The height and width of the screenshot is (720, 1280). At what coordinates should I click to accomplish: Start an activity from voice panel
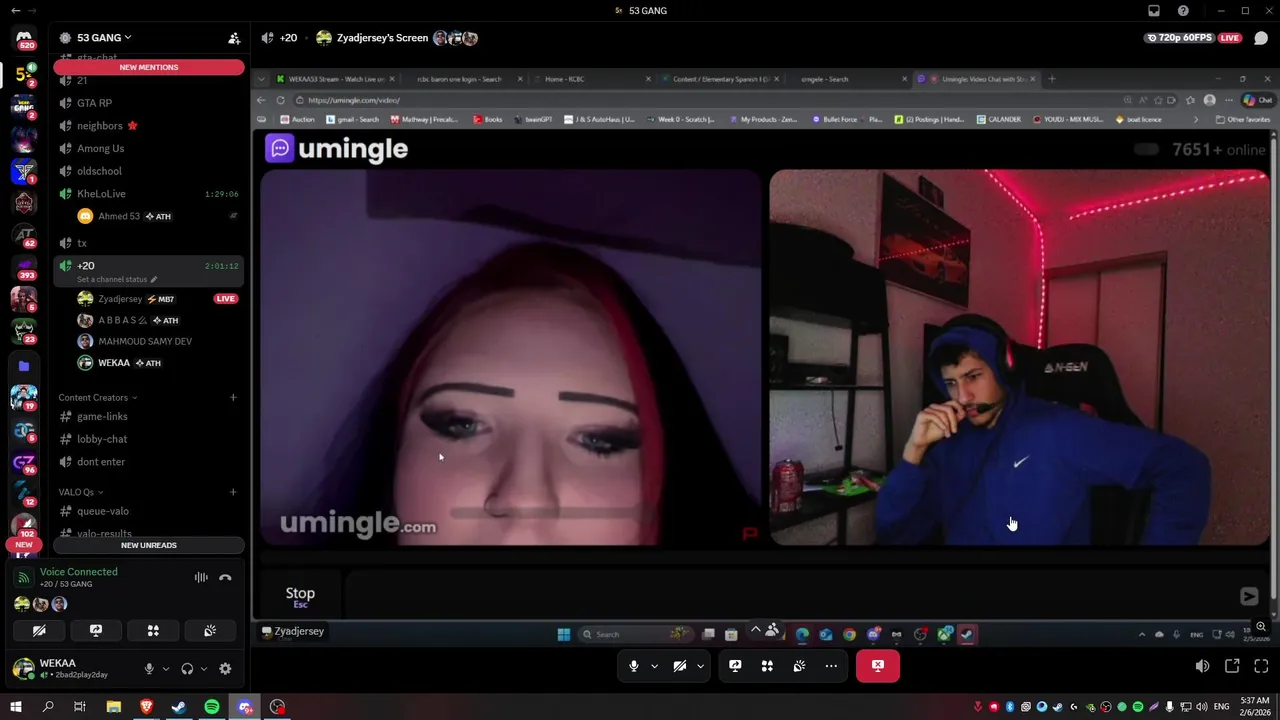(153, 631)
